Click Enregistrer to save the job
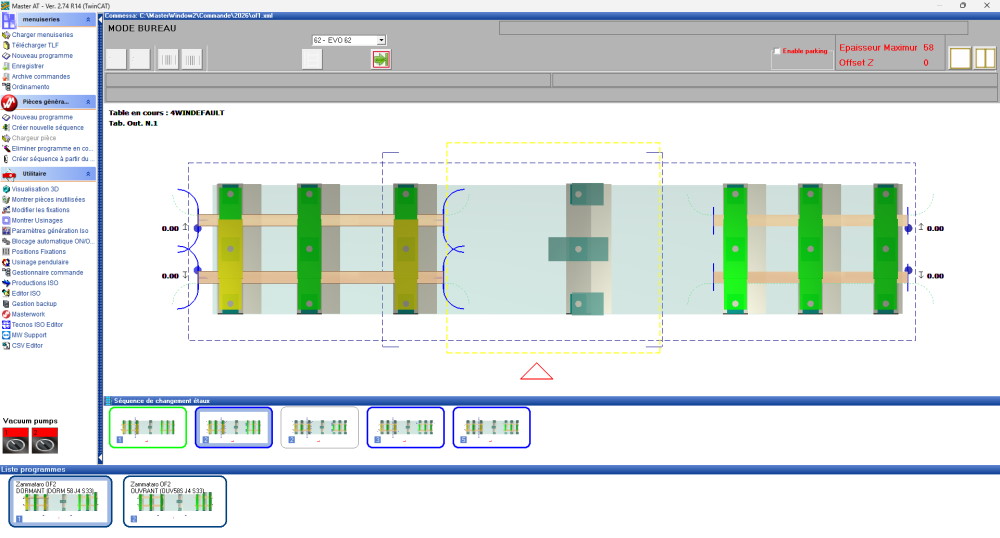The width and height of the screenshot is (1000, 538). 27,66
